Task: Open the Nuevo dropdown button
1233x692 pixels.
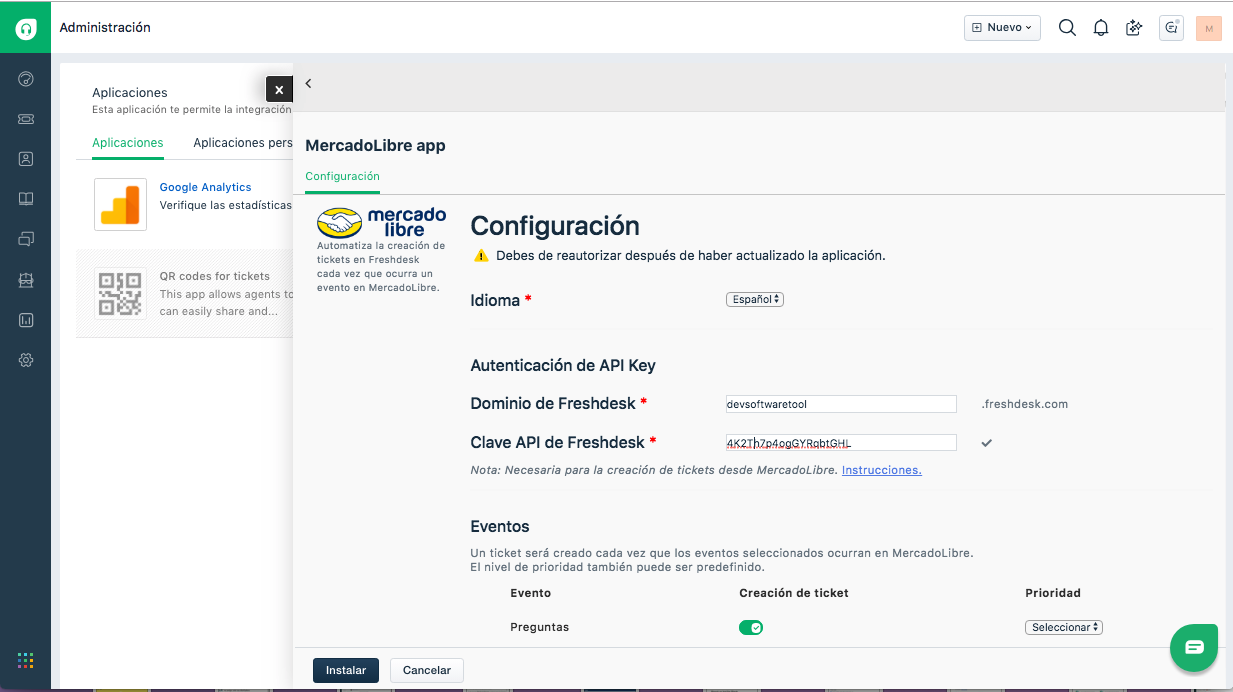Action: (1002, 28)
